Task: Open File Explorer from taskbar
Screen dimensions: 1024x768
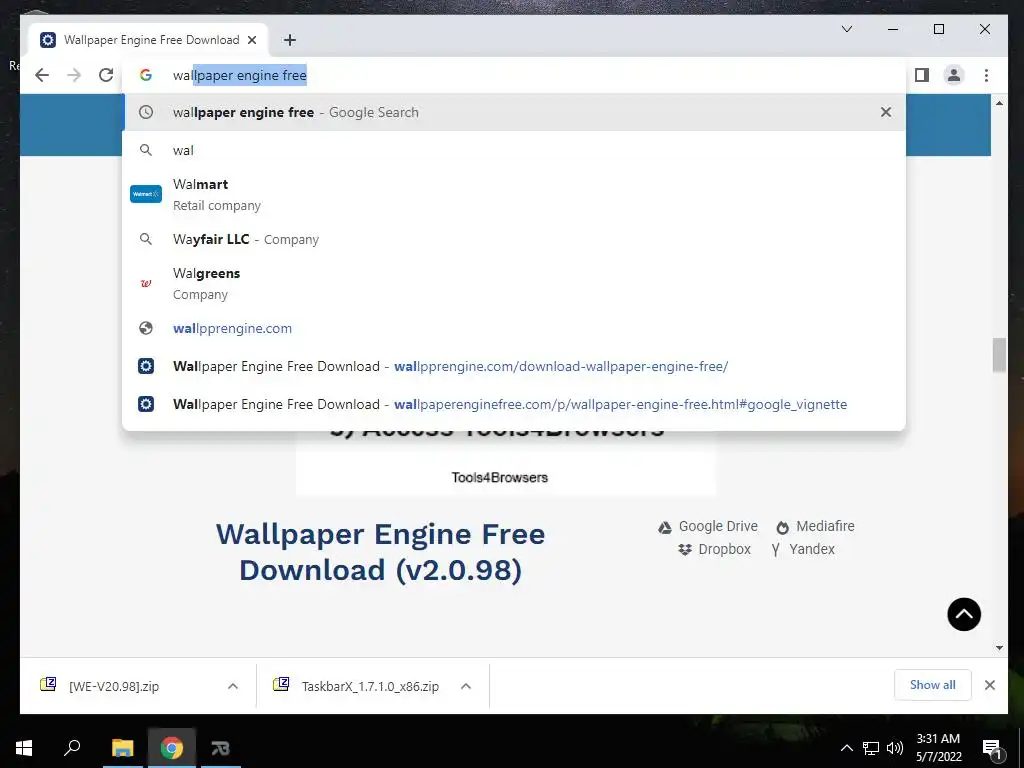Action: coord(122,748)
